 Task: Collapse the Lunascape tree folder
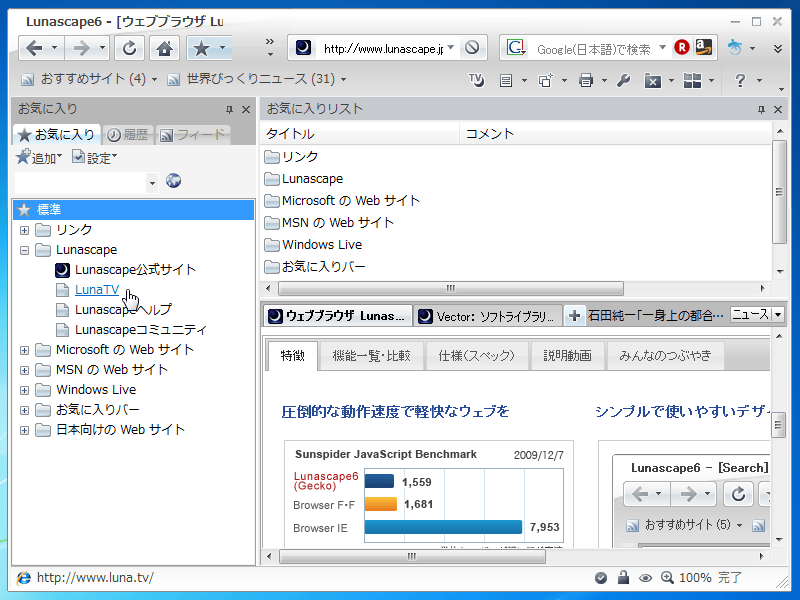coord(24,250)
